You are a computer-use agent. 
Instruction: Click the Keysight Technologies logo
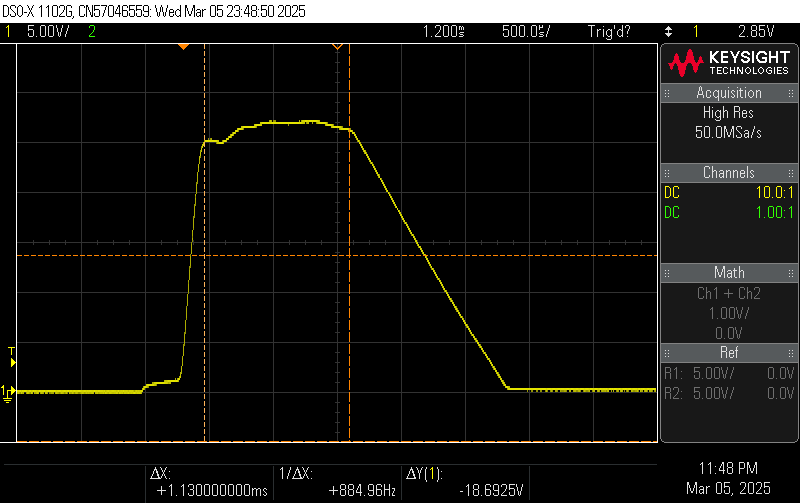coord(729,63)
